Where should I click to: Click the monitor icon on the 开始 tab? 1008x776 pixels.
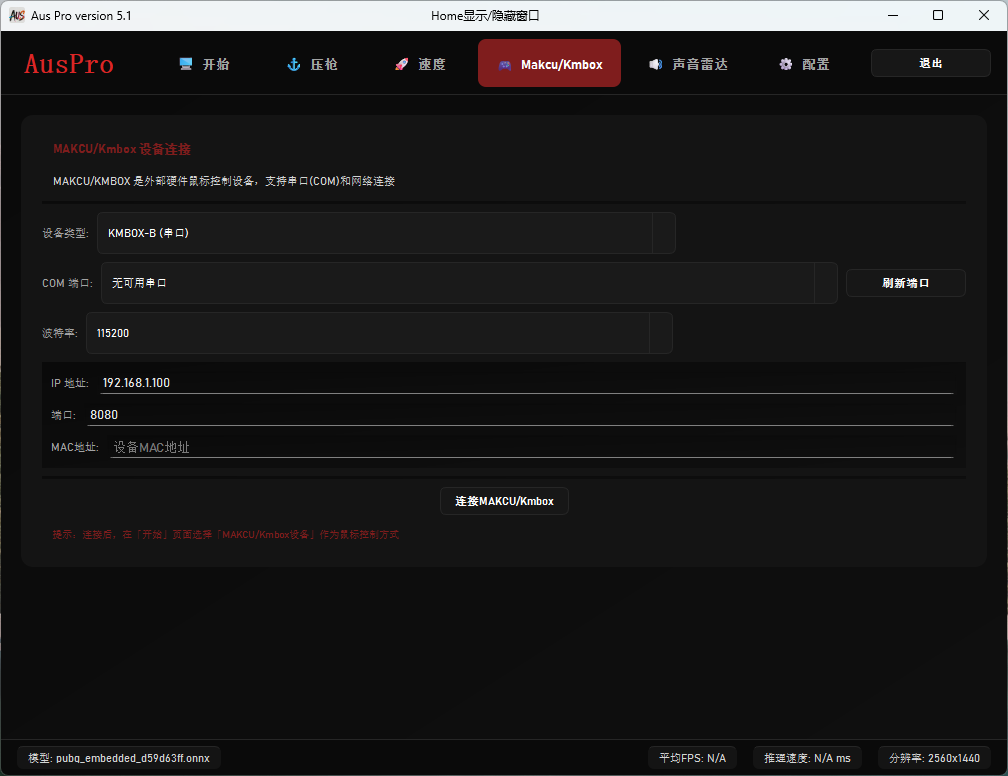point(186,64)
